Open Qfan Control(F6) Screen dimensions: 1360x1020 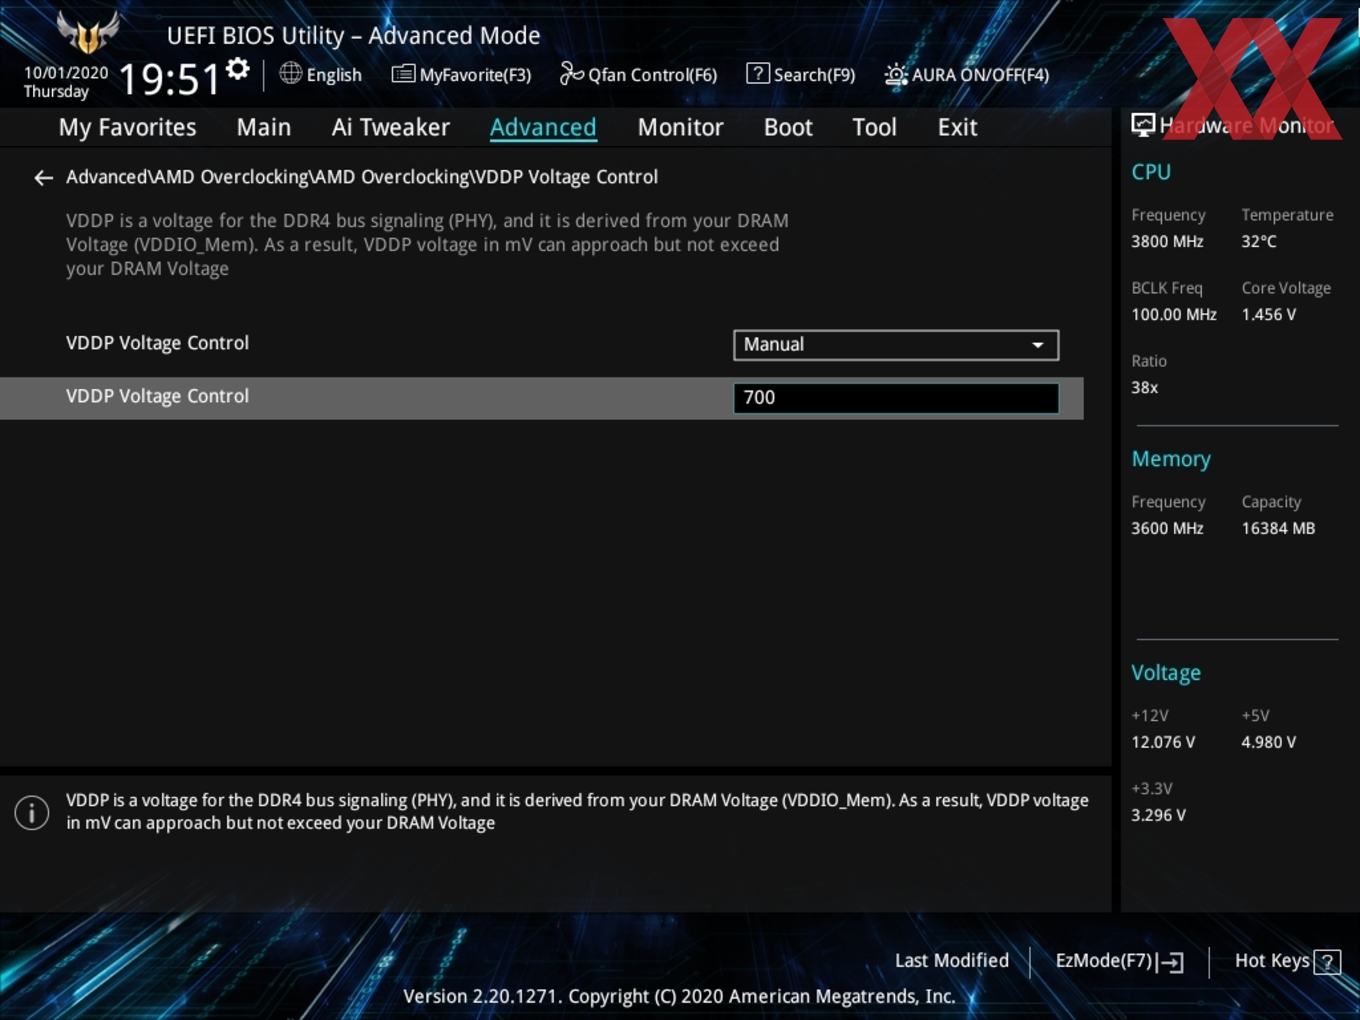click(x=638, y=74)
